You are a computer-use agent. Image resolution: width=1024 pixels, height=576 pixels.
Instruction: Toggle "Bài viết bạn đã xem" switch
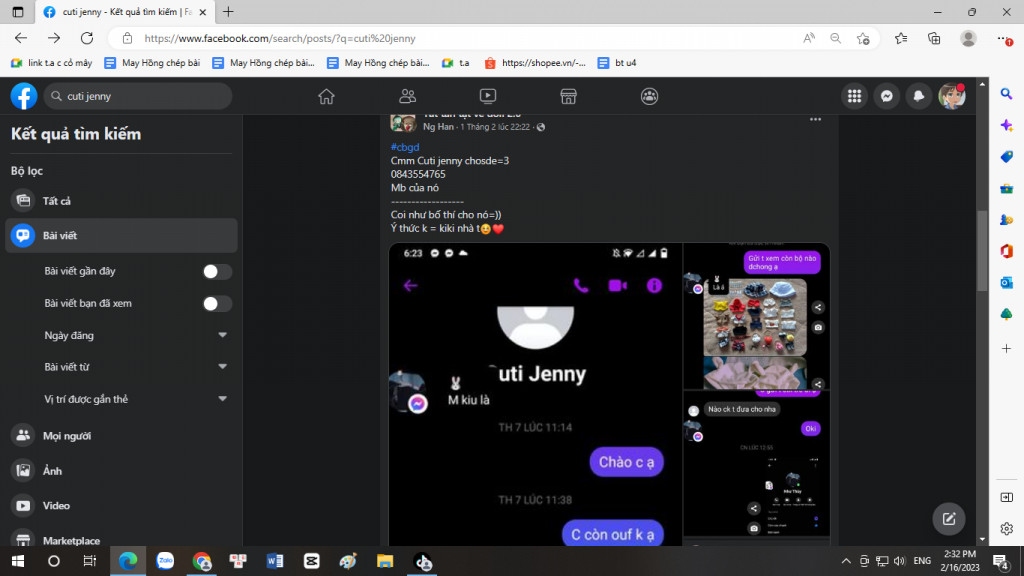point(217,304)
